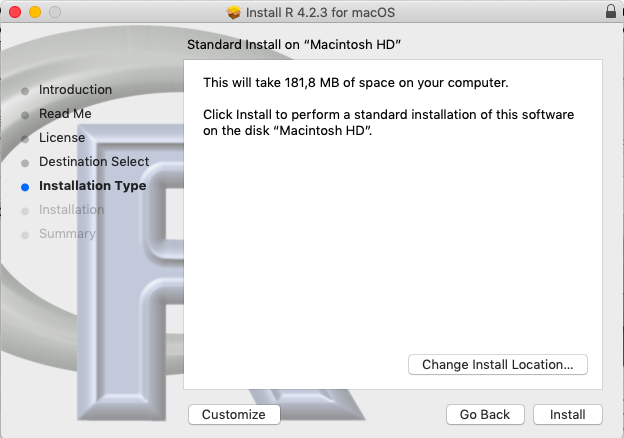Click the Install button
Viewport: 624px width, 438px height.
point(567,415)
